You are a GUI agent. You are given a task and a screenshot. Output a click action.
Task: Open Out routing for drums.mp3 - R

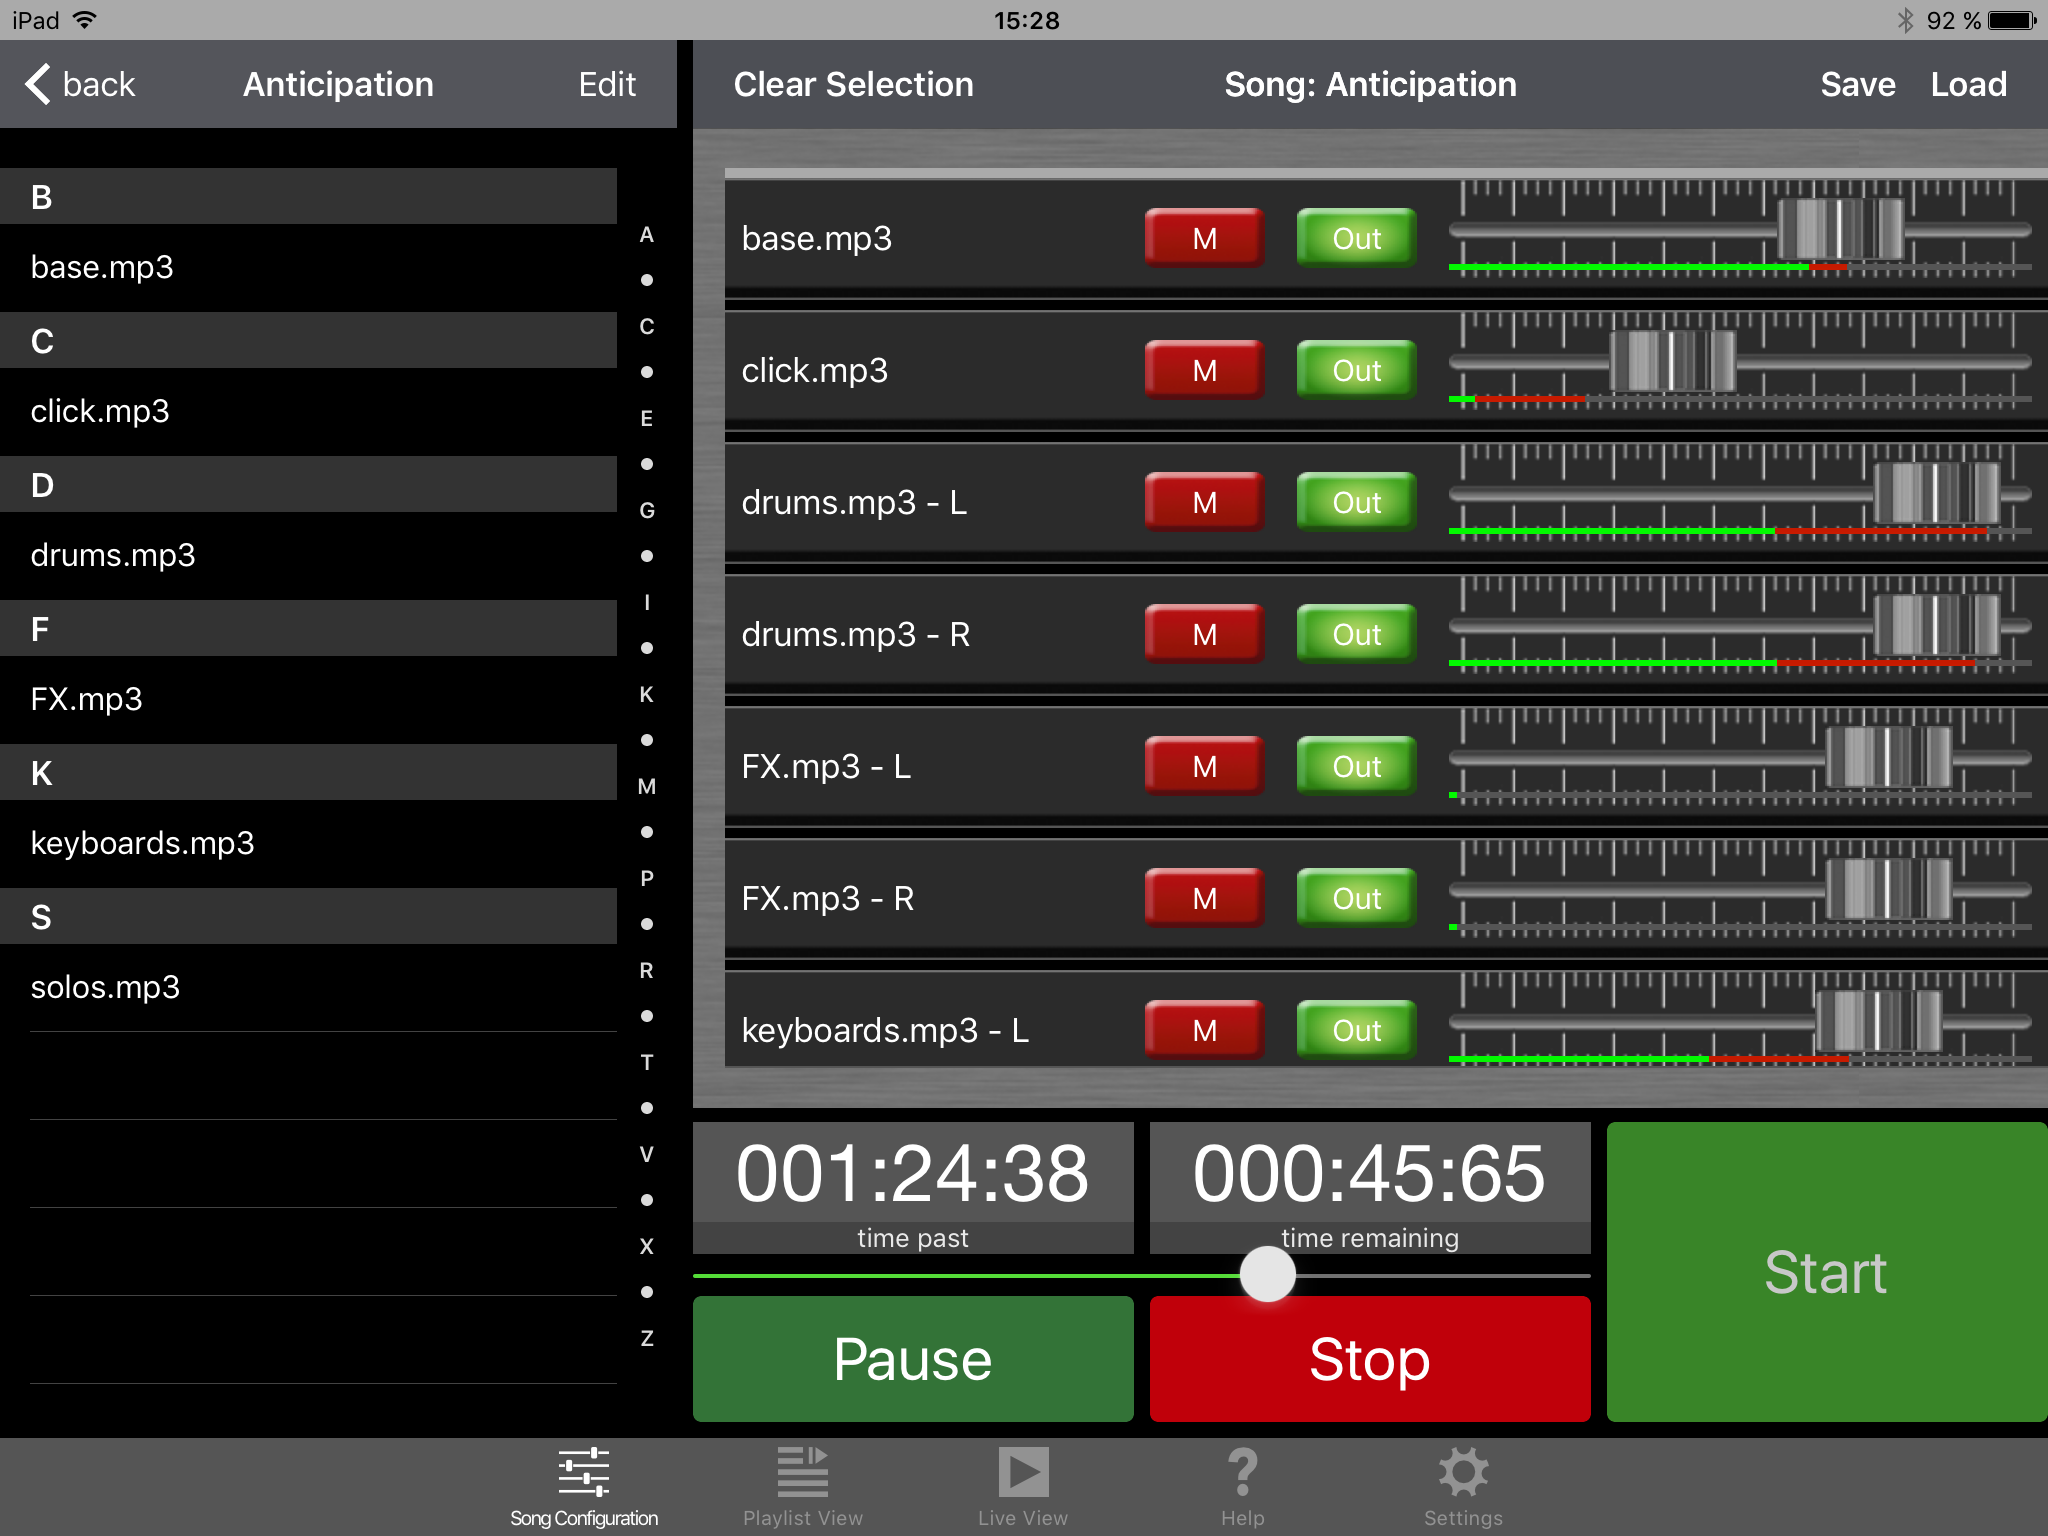click(x=1357, y=634)
